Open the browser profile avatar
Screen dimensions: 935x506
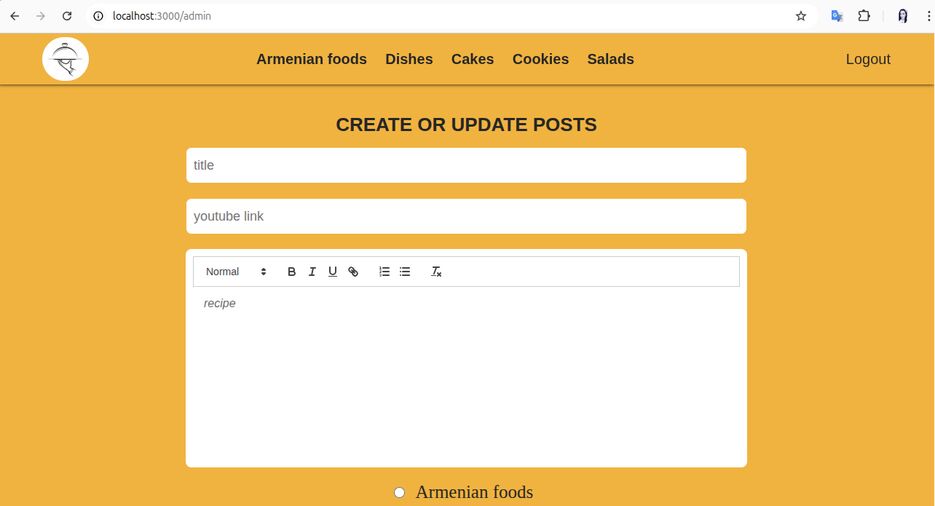[x=903, y=16]
